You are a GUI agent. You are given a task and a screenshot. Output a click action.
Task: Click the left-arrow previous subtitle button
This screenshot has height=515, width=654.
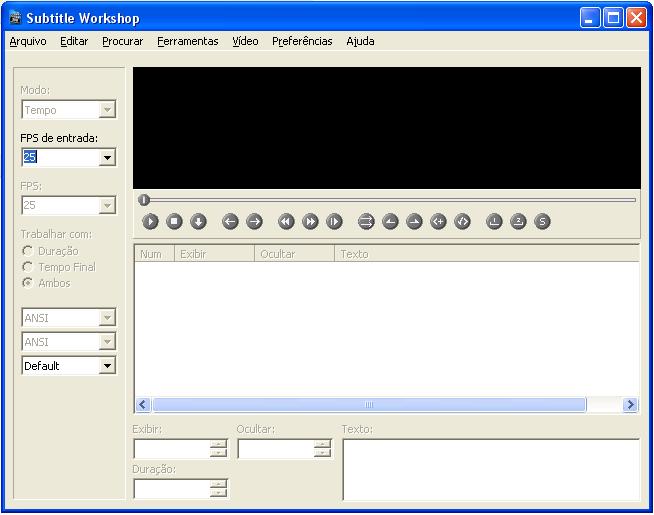(x=230, y=221)
